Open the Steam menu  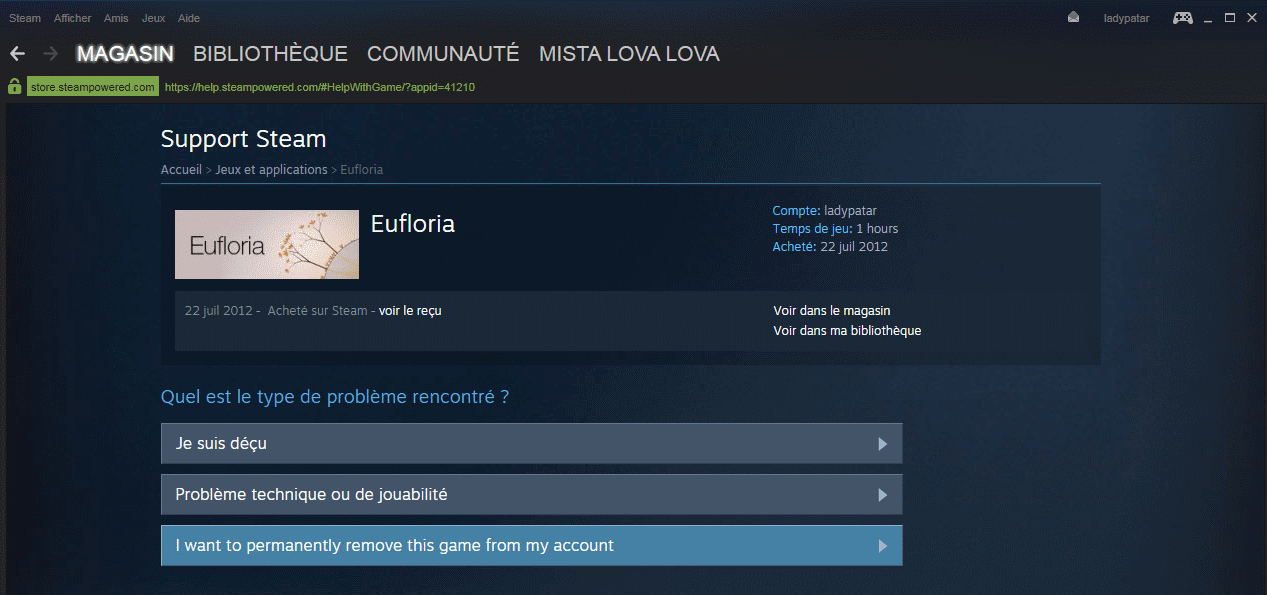[25, 18]
